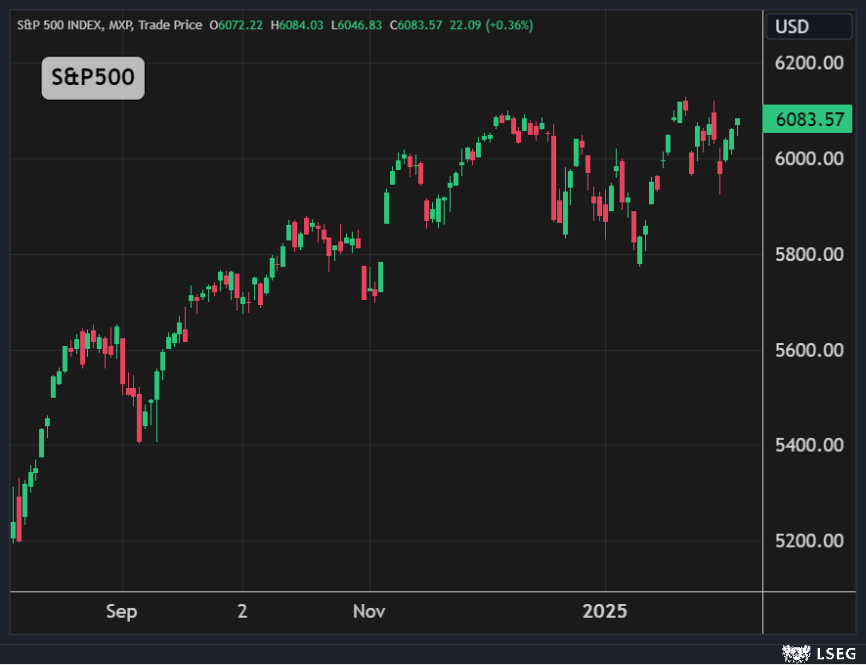Click the 5400.00 price axis label
The height and width of the screenshot is (665, 866).
point(809,445)
